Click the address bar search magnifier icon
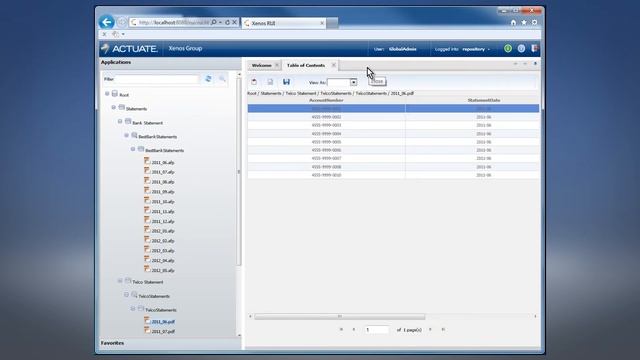This screenshot has height=360, width=640. pos(213,22)
